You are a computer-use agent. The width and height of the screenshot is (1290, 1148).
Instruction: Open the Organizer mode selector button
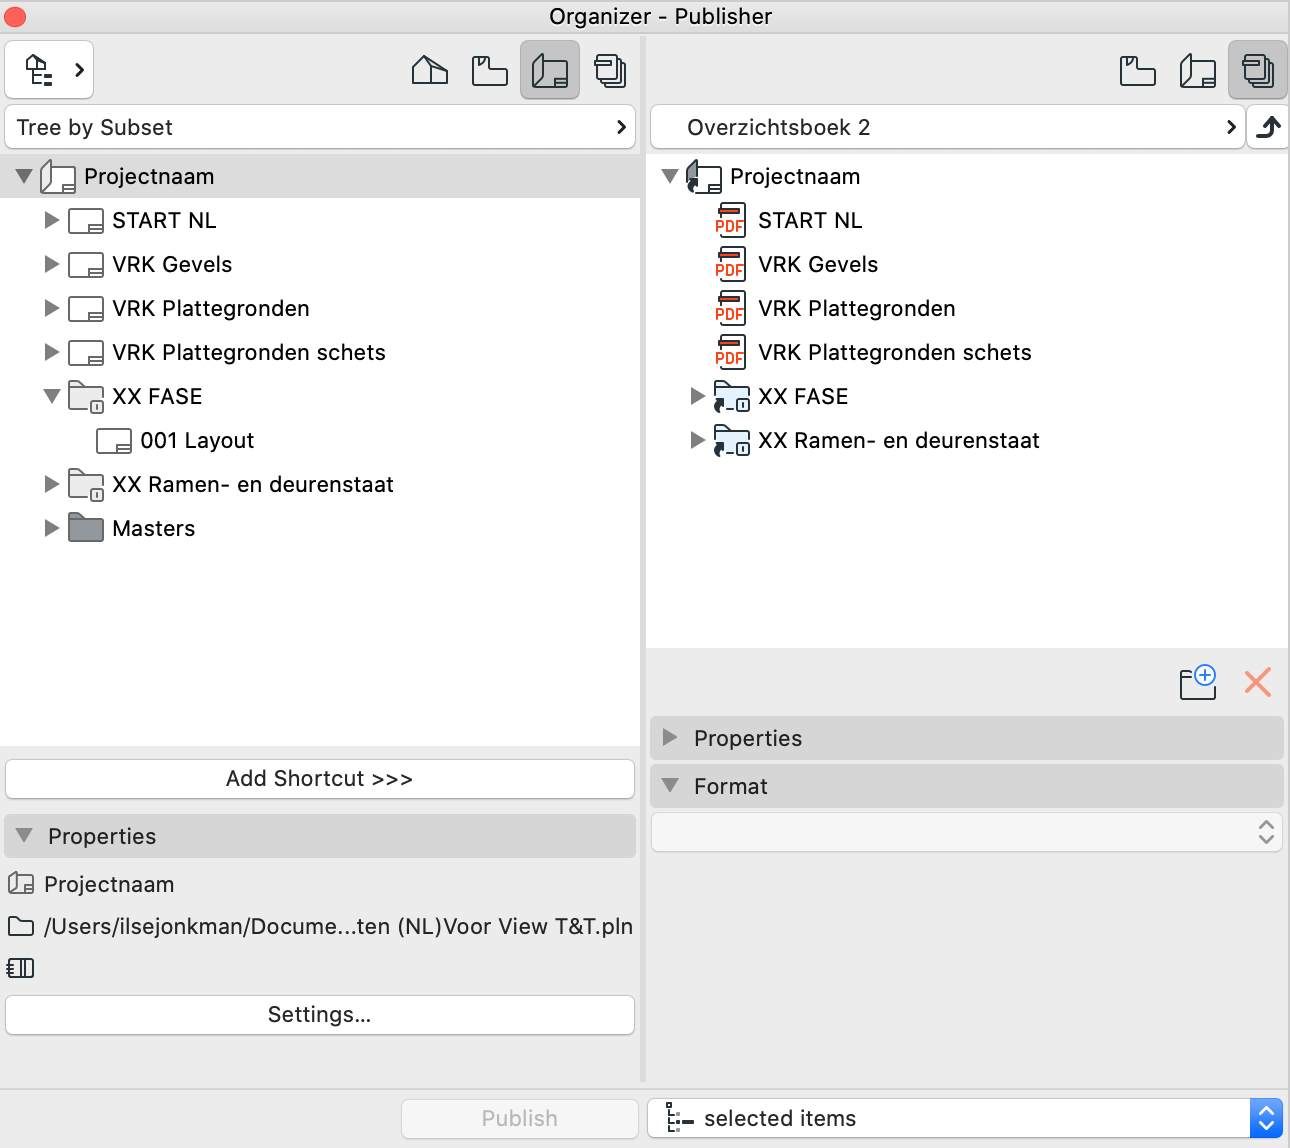pyautogui.click(x=50, y=70)
